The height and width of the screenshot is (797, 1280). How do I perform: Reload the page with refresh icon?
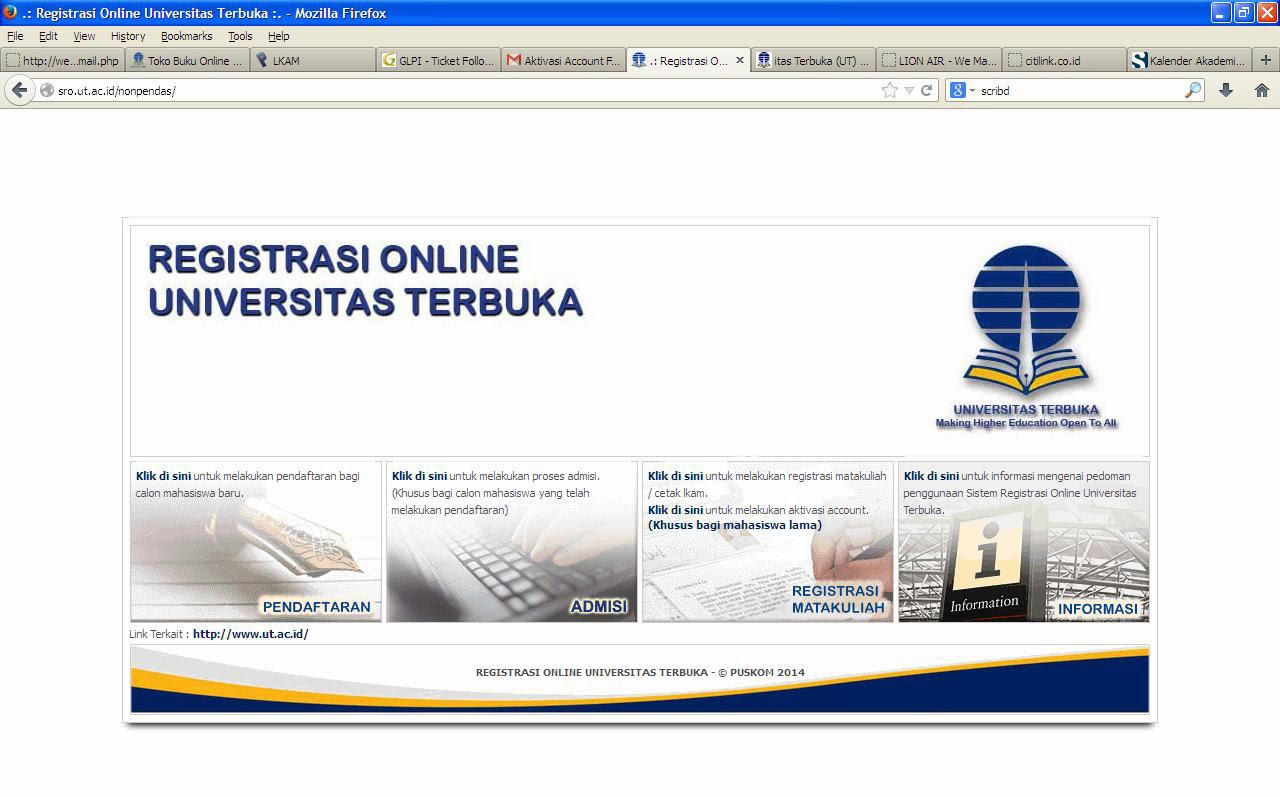(927, 90)
